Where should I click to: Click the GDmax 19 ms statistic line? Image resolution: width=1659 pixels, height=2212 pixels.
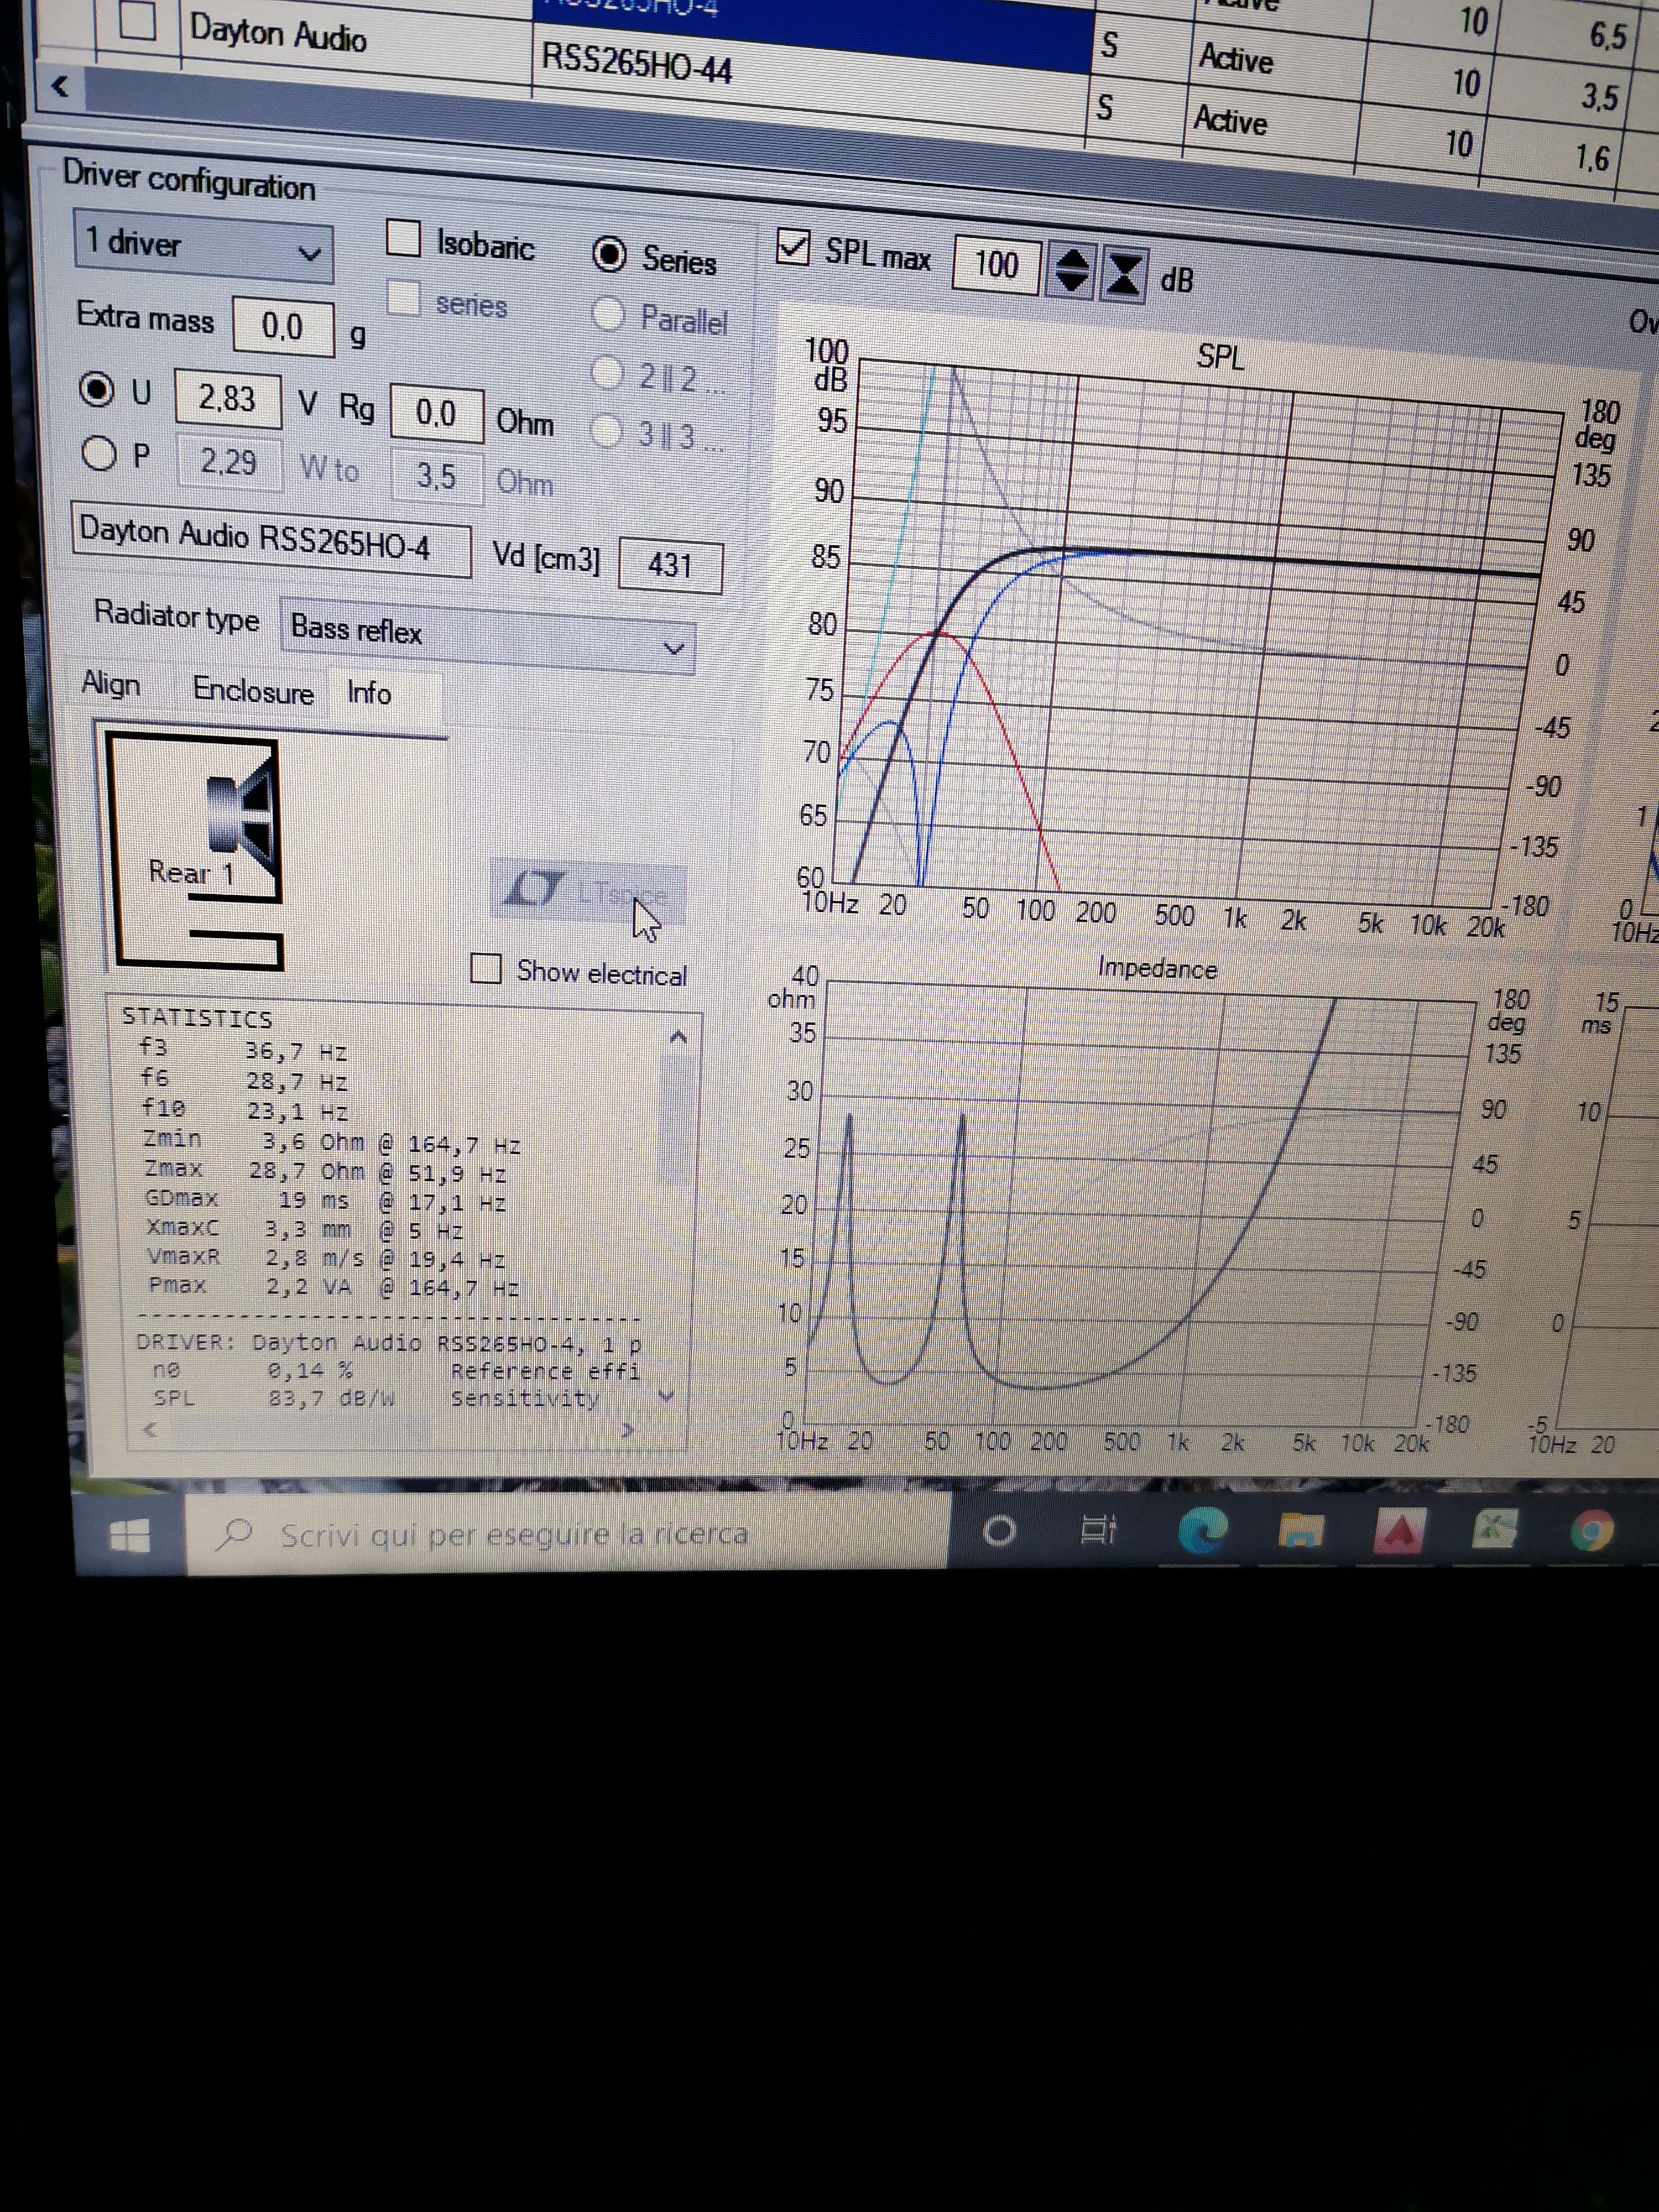click(x=325, y=1200)
